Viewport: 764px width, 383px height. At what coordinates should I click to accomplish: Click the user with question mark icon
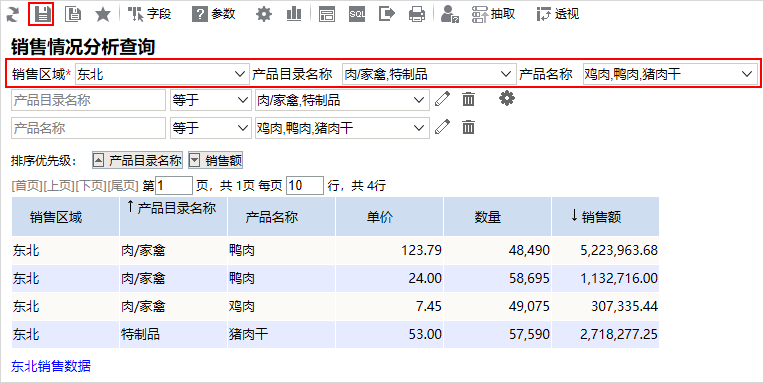click(450, 14)
